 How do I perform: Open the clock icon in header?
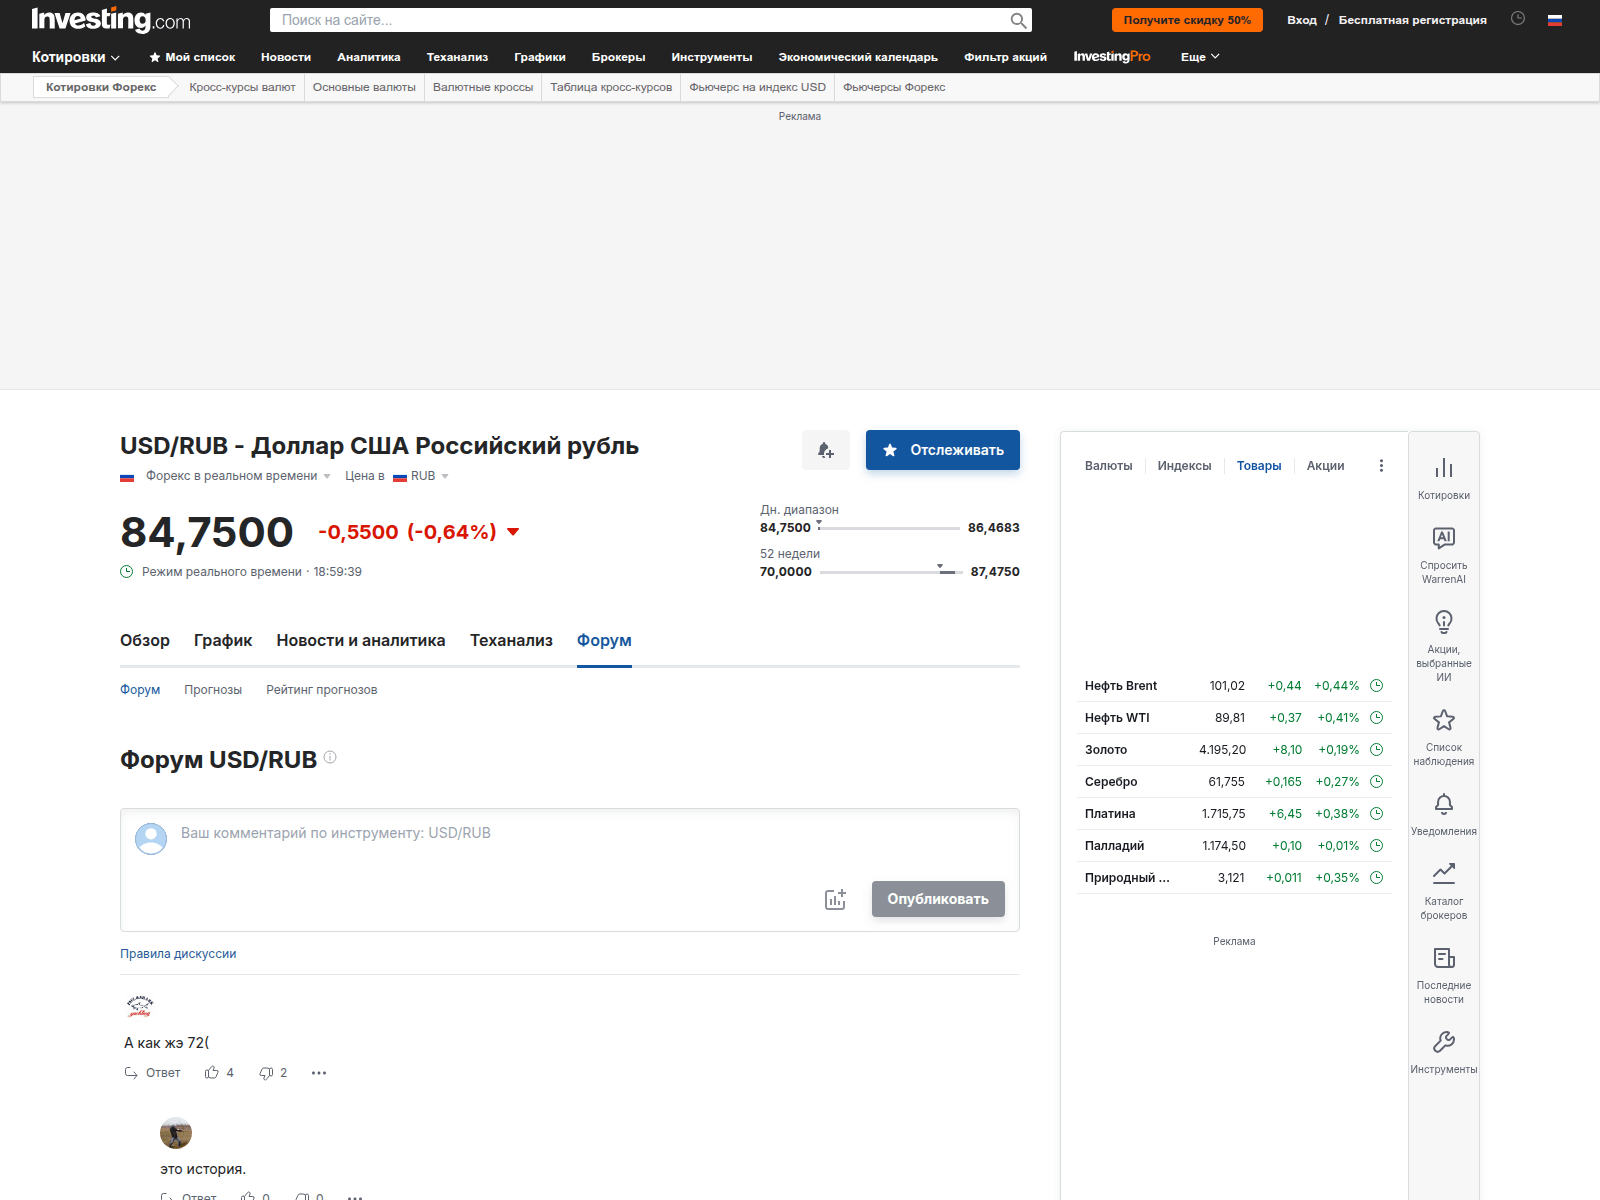(1518, 18)
